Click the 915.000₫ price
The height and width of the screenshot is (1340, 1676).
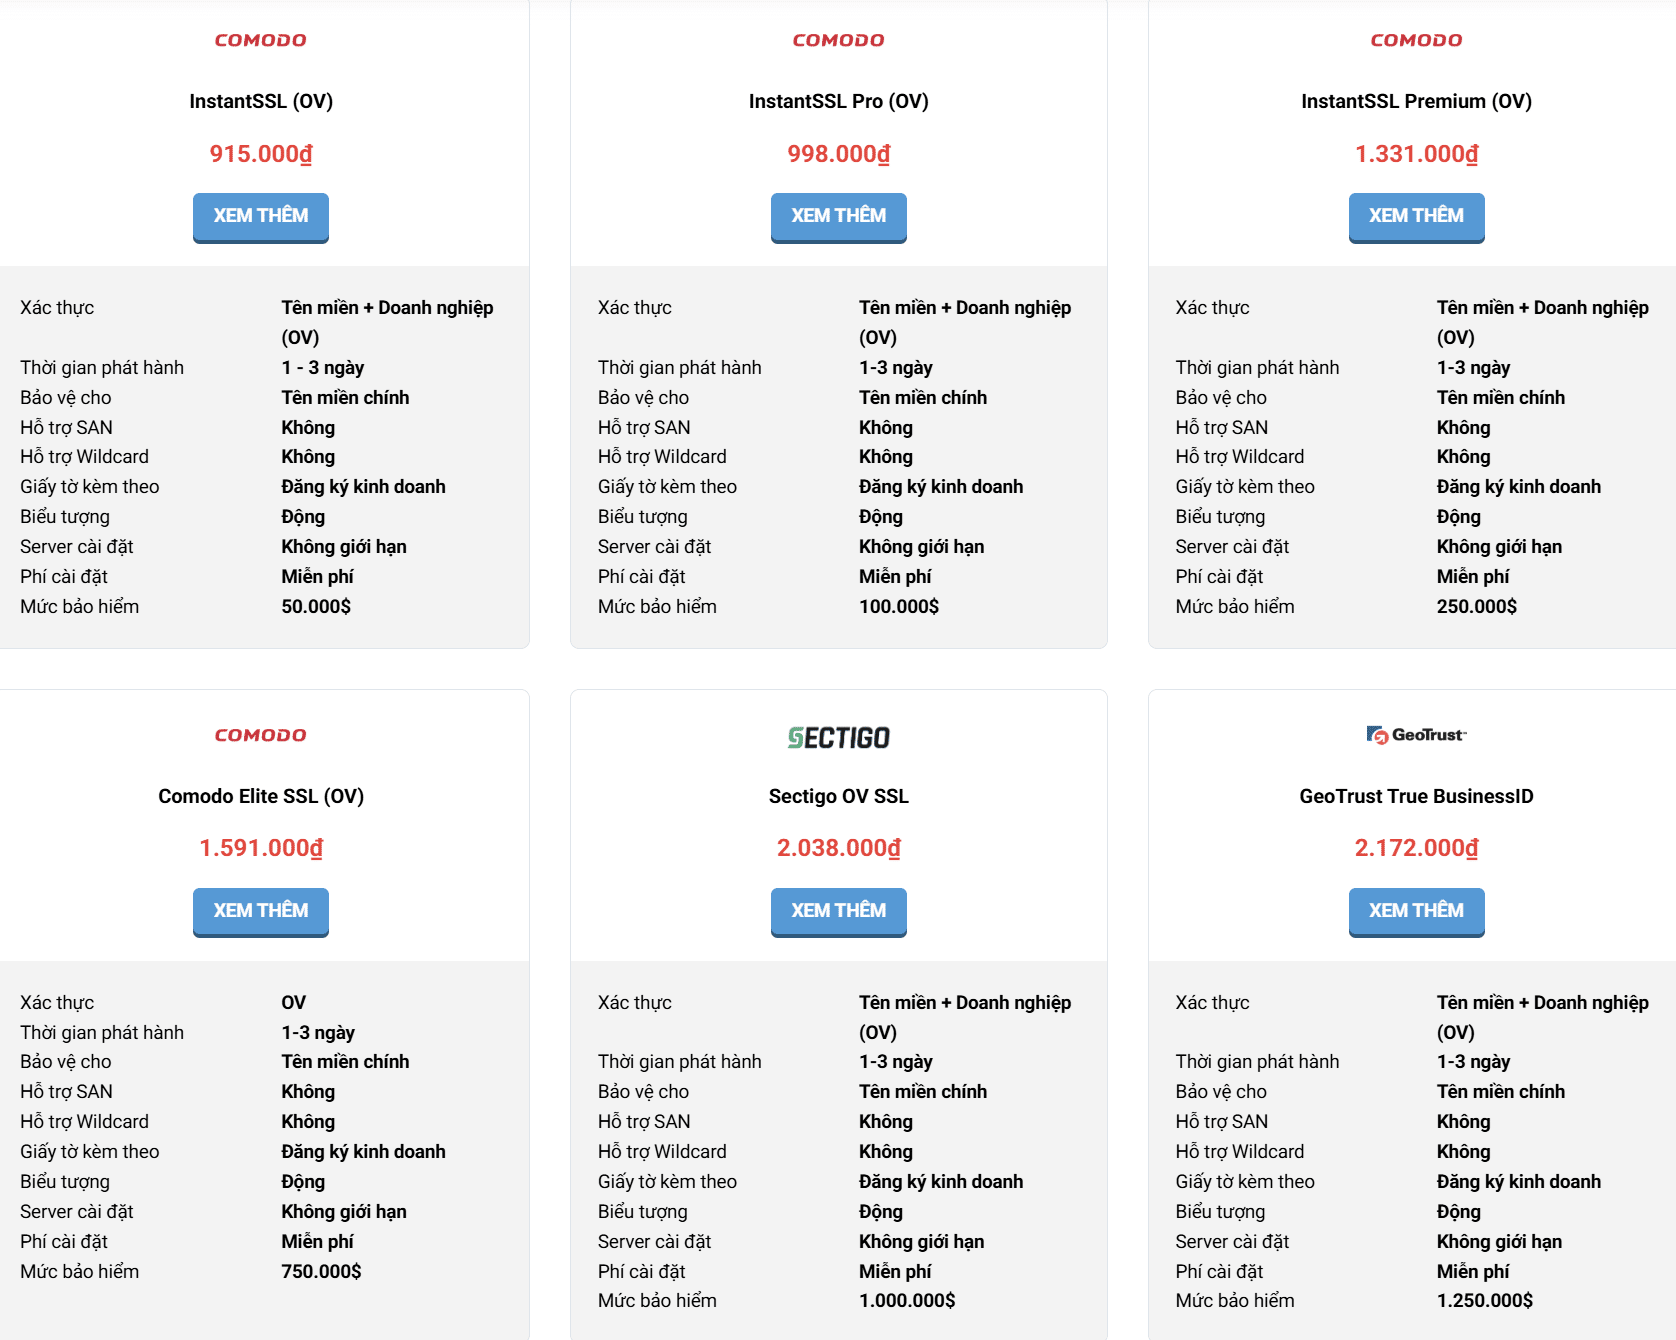point(261,154)
